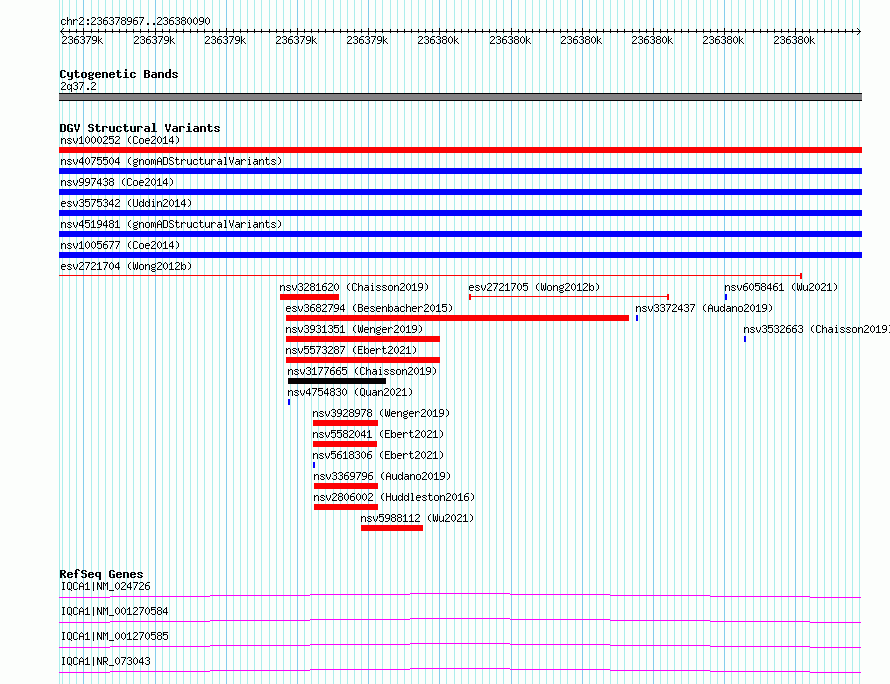
Task: Click red bar under nsv3928978
Action: click(345, 423)
